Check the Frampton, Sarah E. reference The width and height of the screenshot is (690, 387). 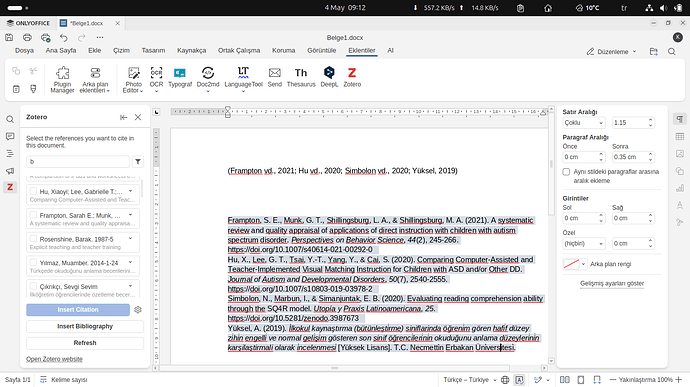pyautogui.click(x=33, y=215)
